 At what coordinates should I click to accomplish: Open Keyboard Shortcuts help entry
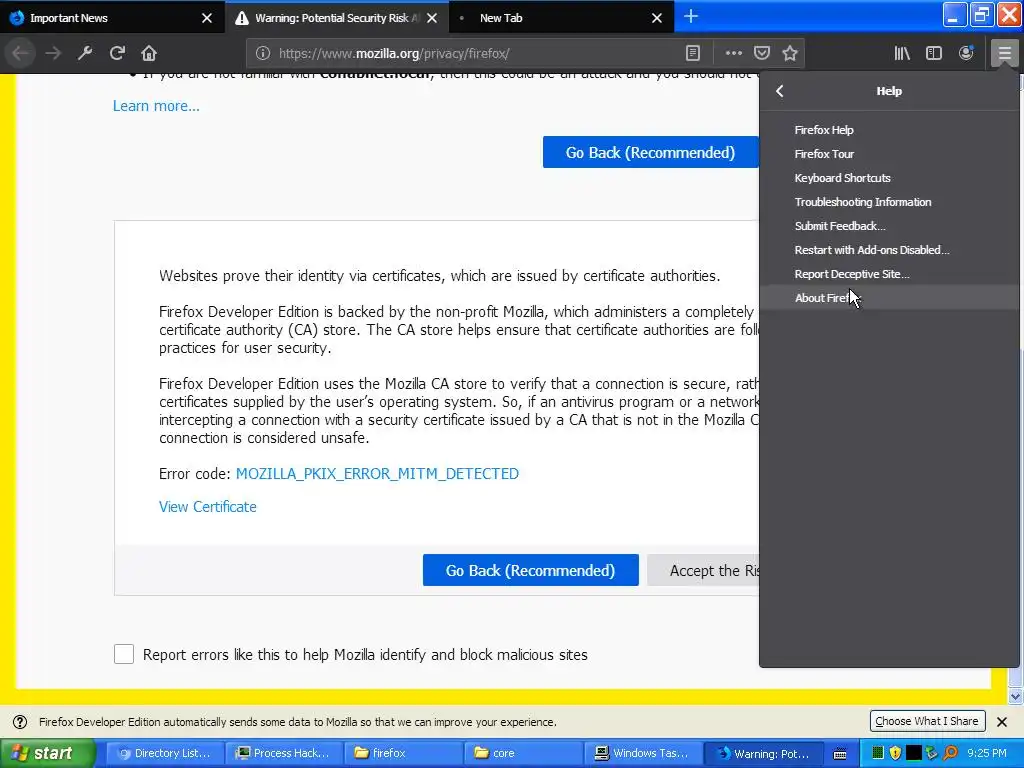[x=889, y=178]
